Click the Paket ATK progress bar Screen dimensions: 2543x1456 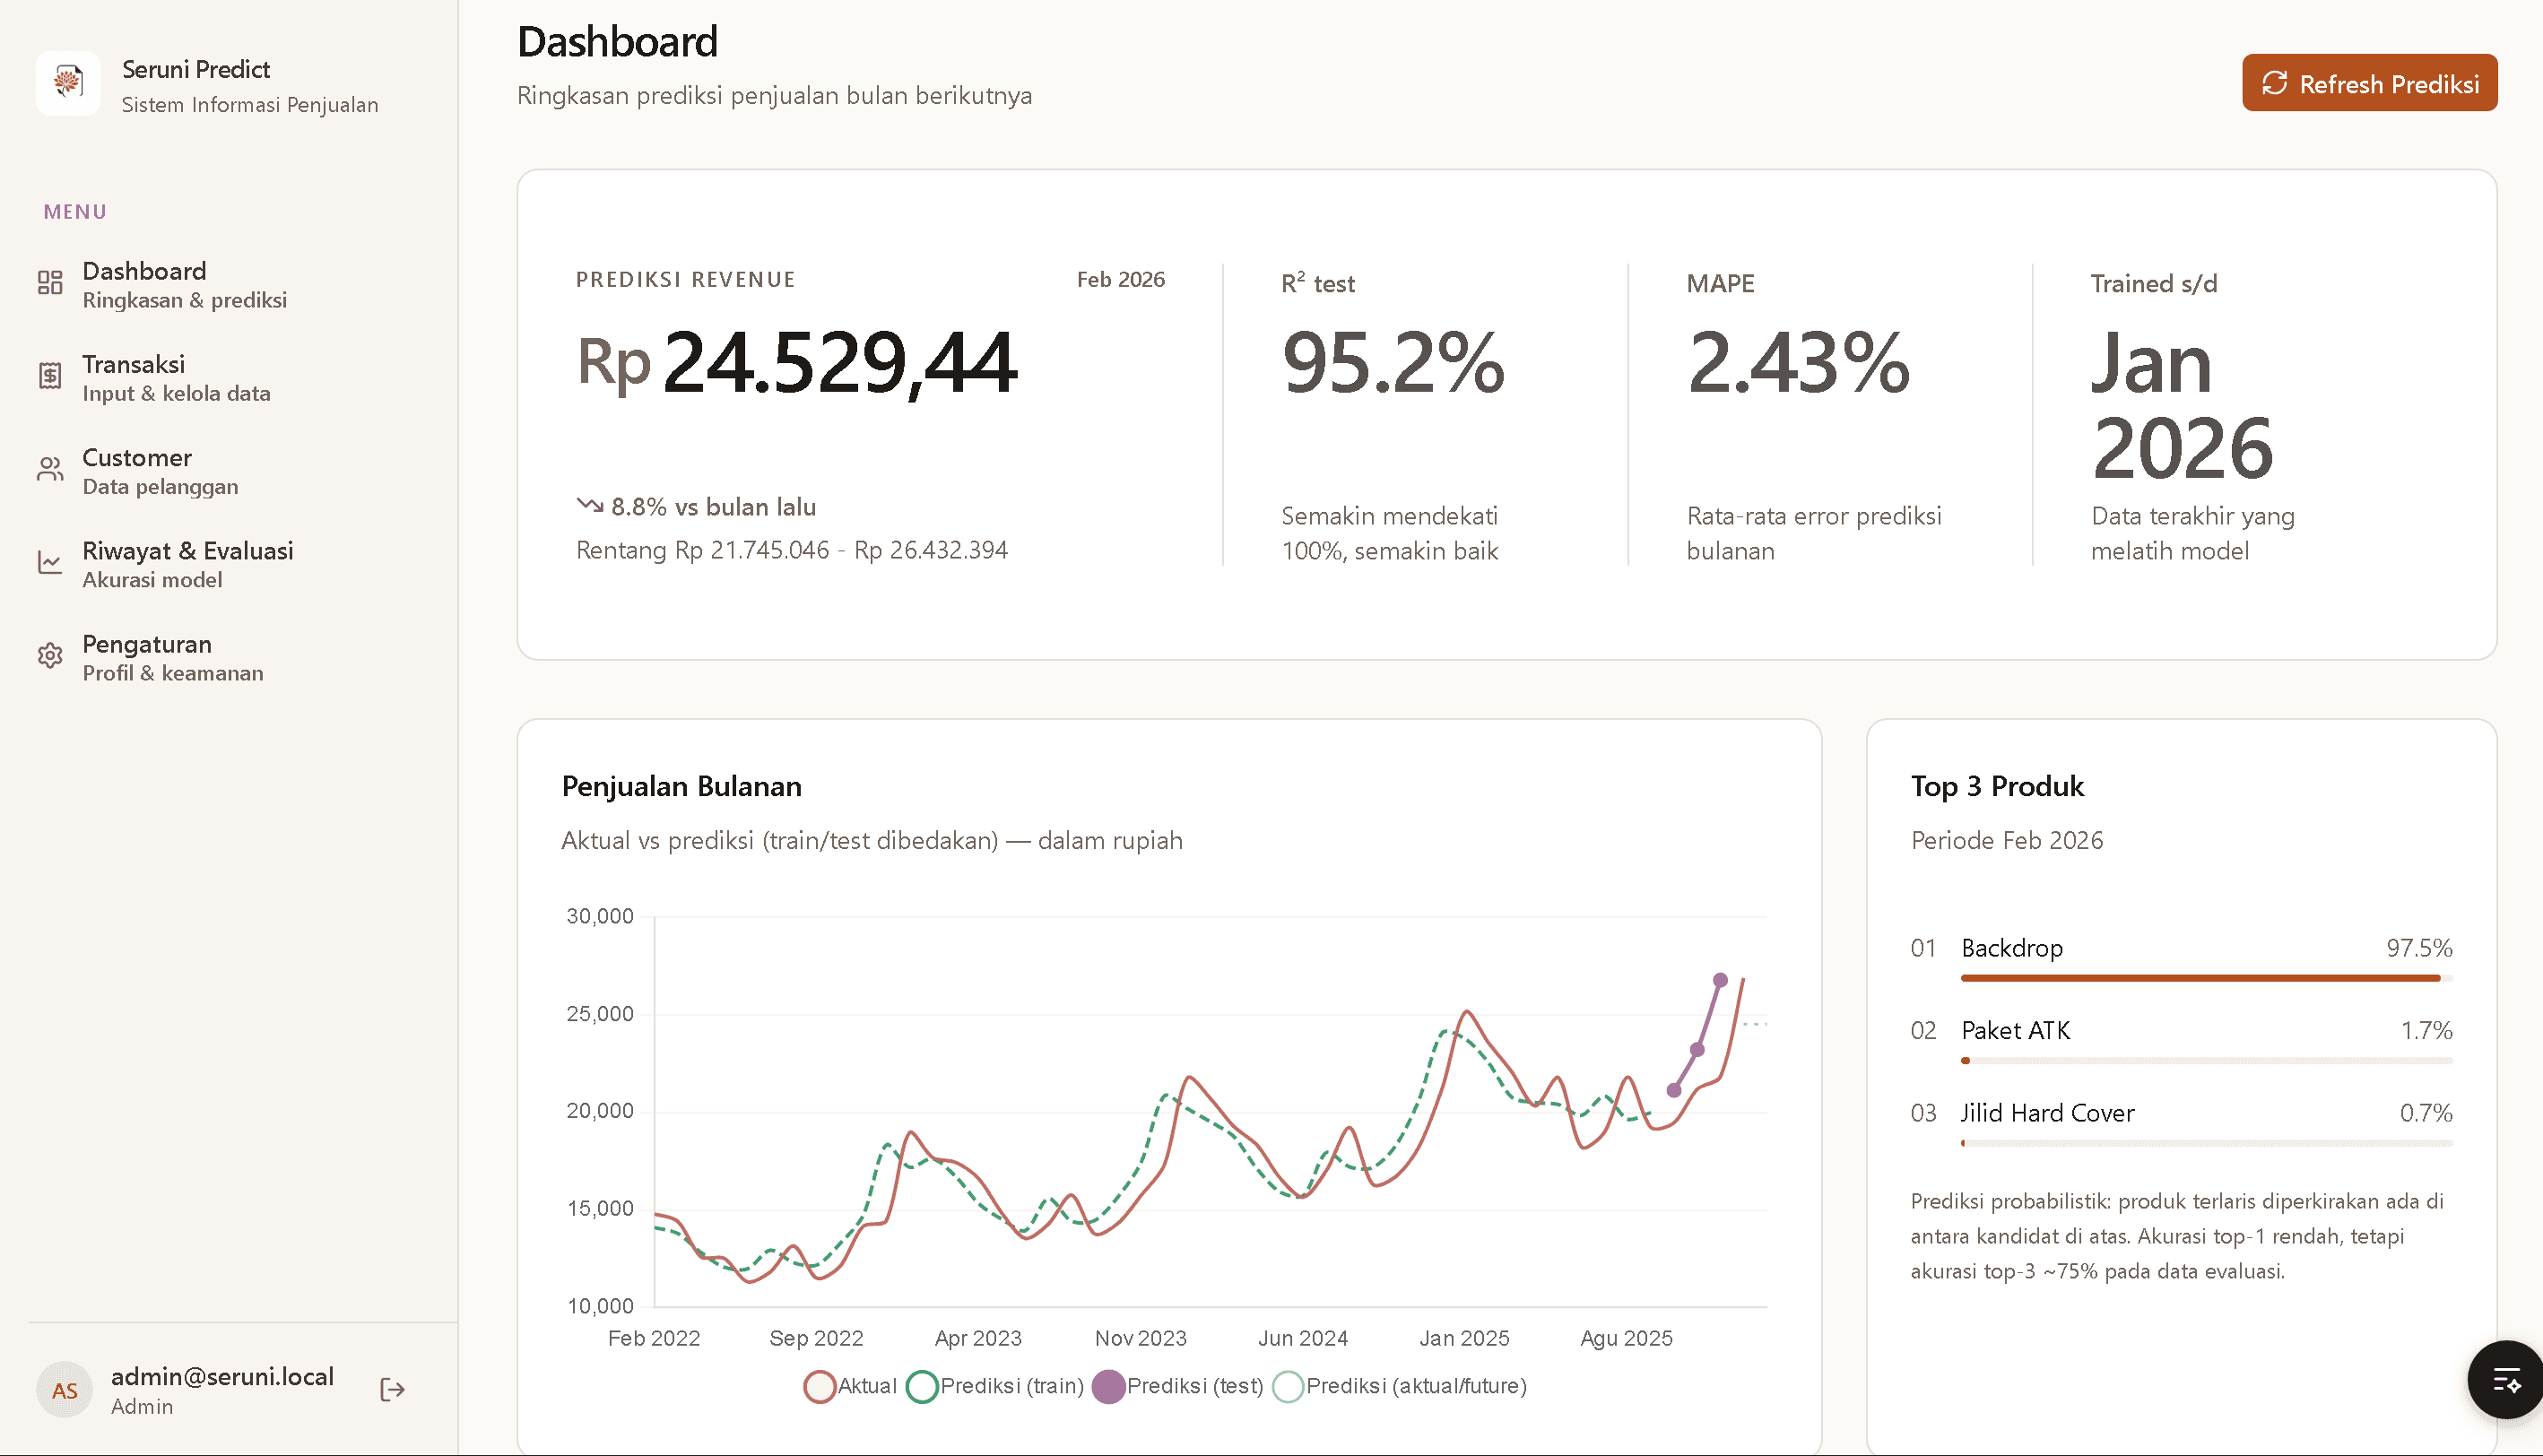2206,1060
